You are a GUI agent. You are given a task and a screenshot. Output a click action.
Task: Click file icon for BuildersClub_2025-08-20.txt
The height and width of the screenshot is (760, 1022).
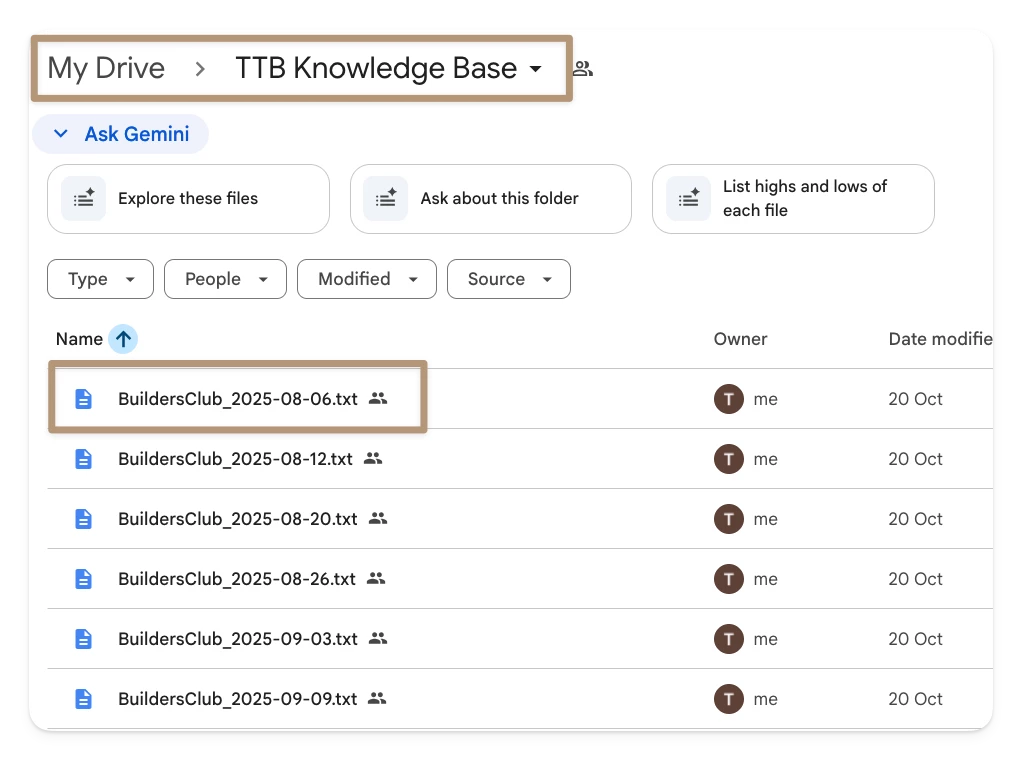[x=83, y=519]
